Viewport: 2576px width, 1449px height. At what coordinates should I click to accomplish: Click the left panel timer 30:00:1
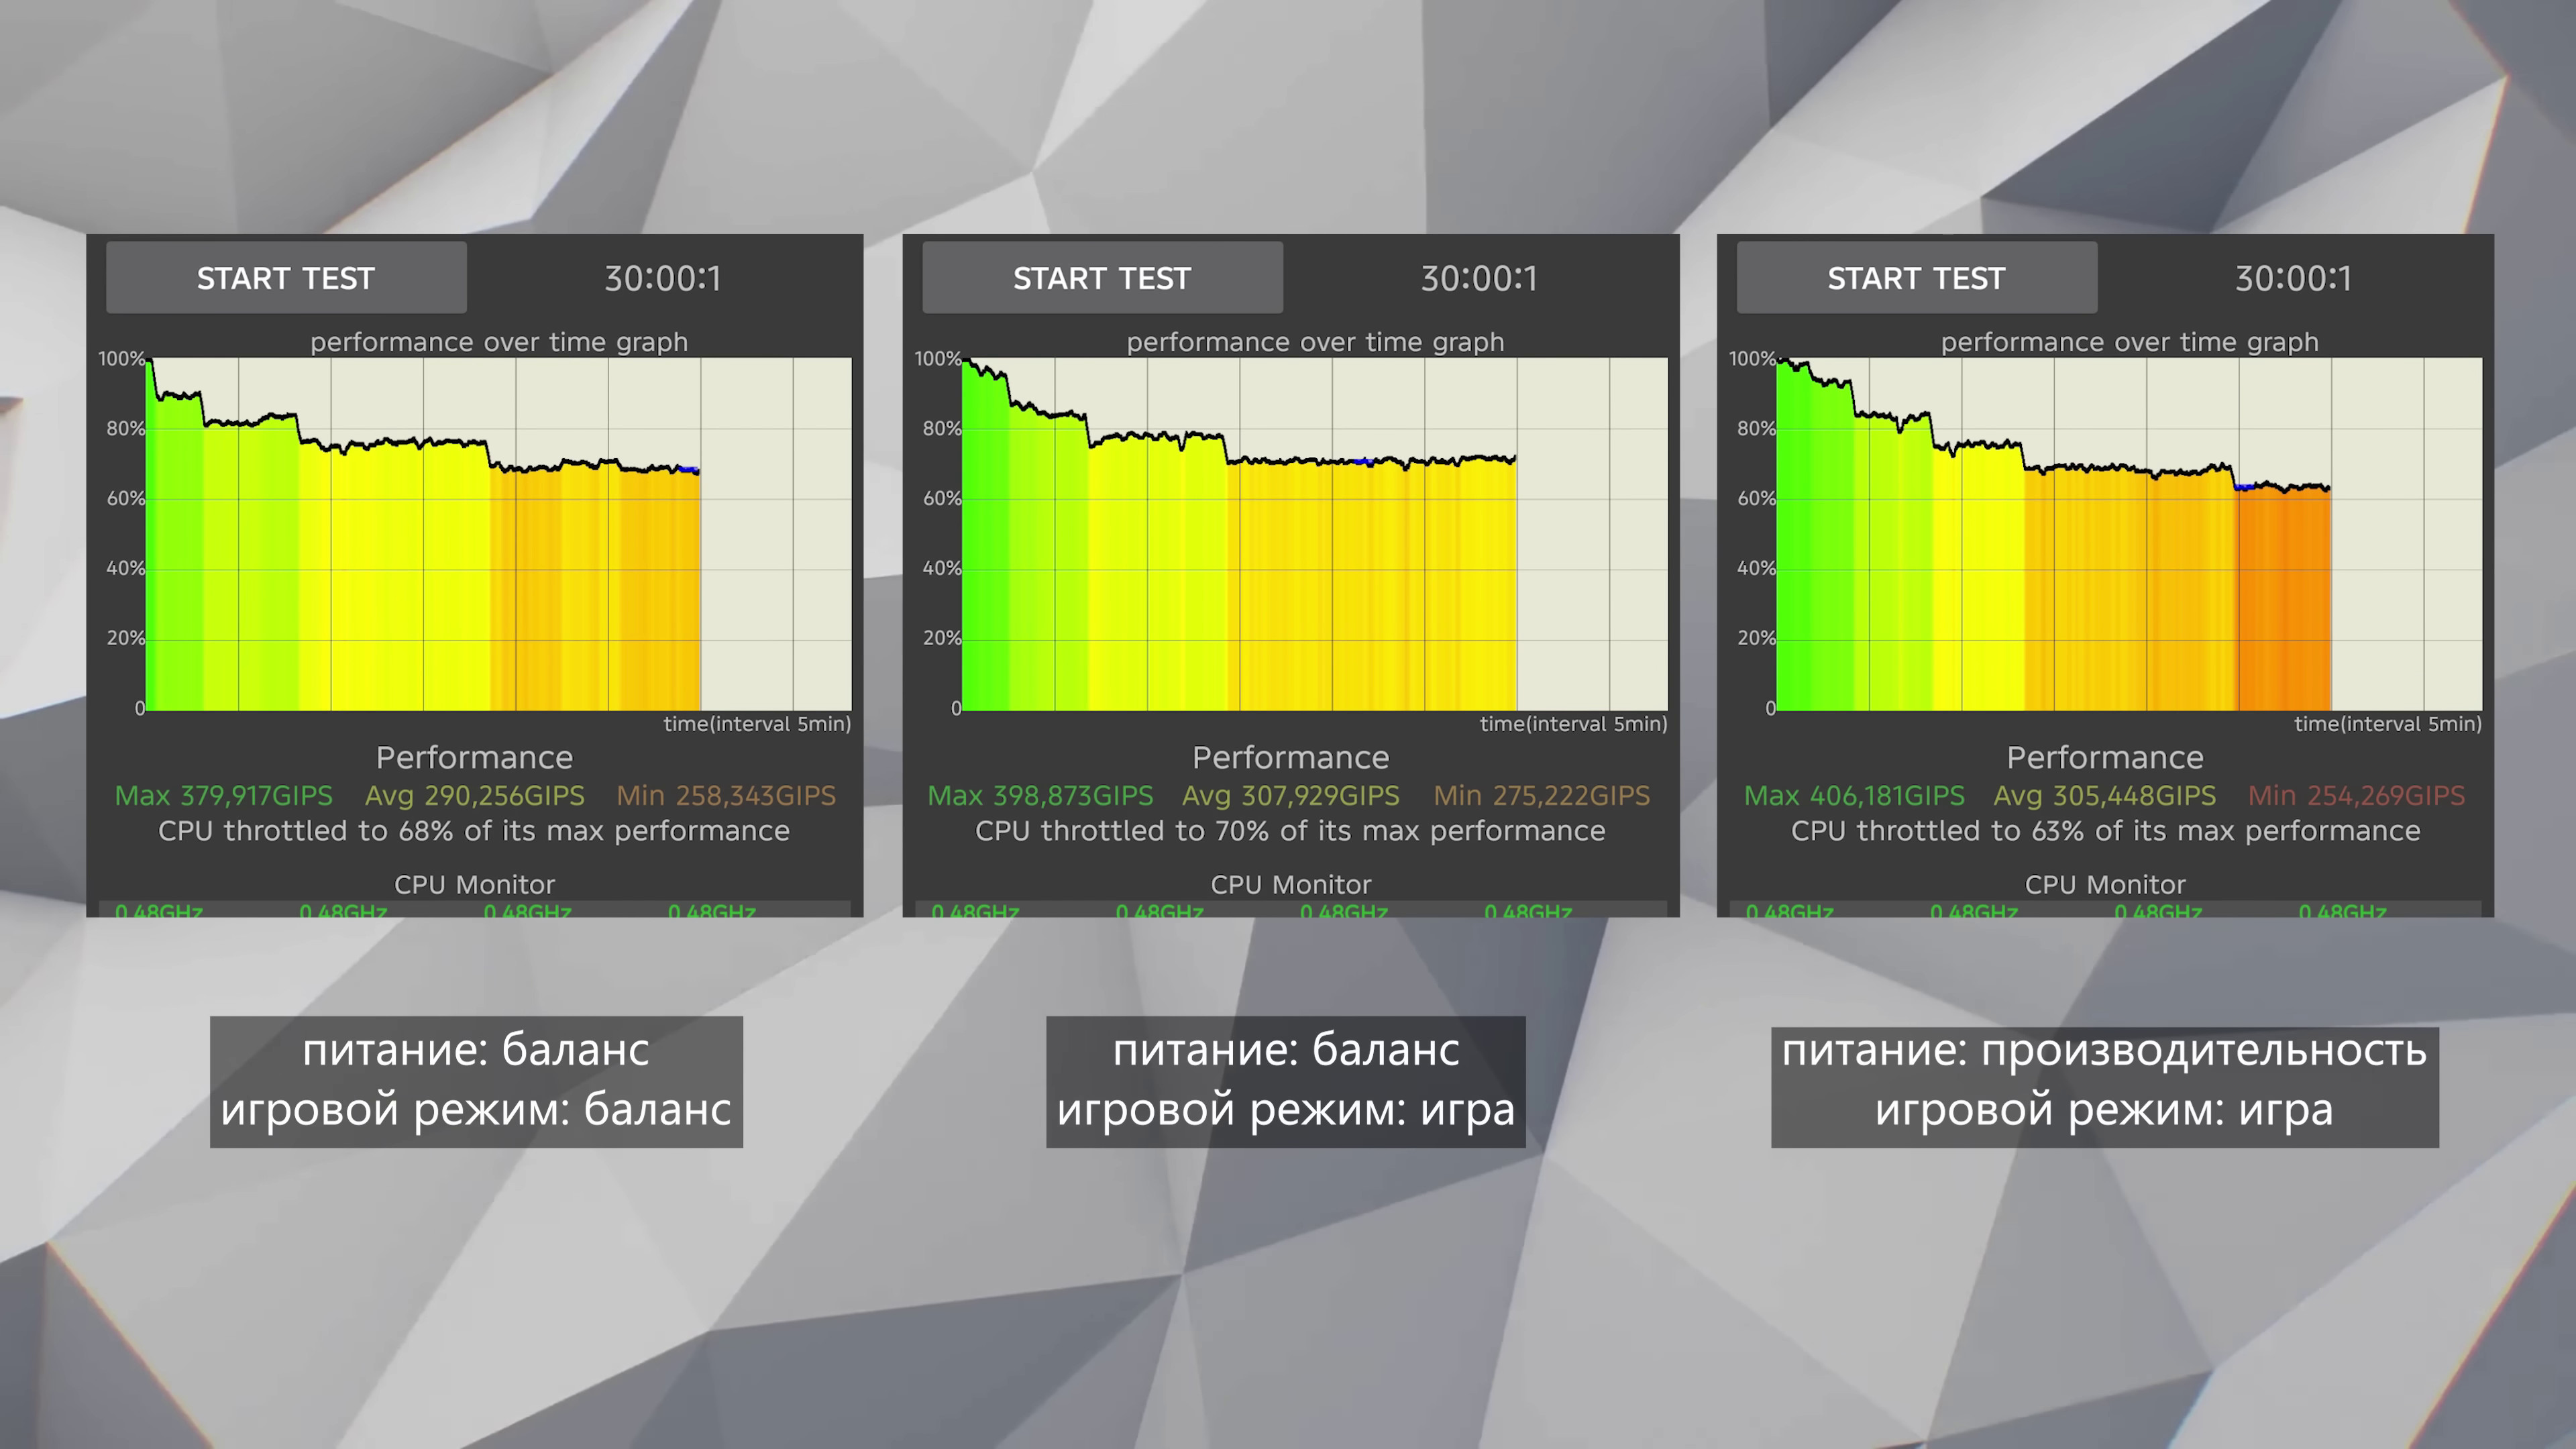coord(663,279)
